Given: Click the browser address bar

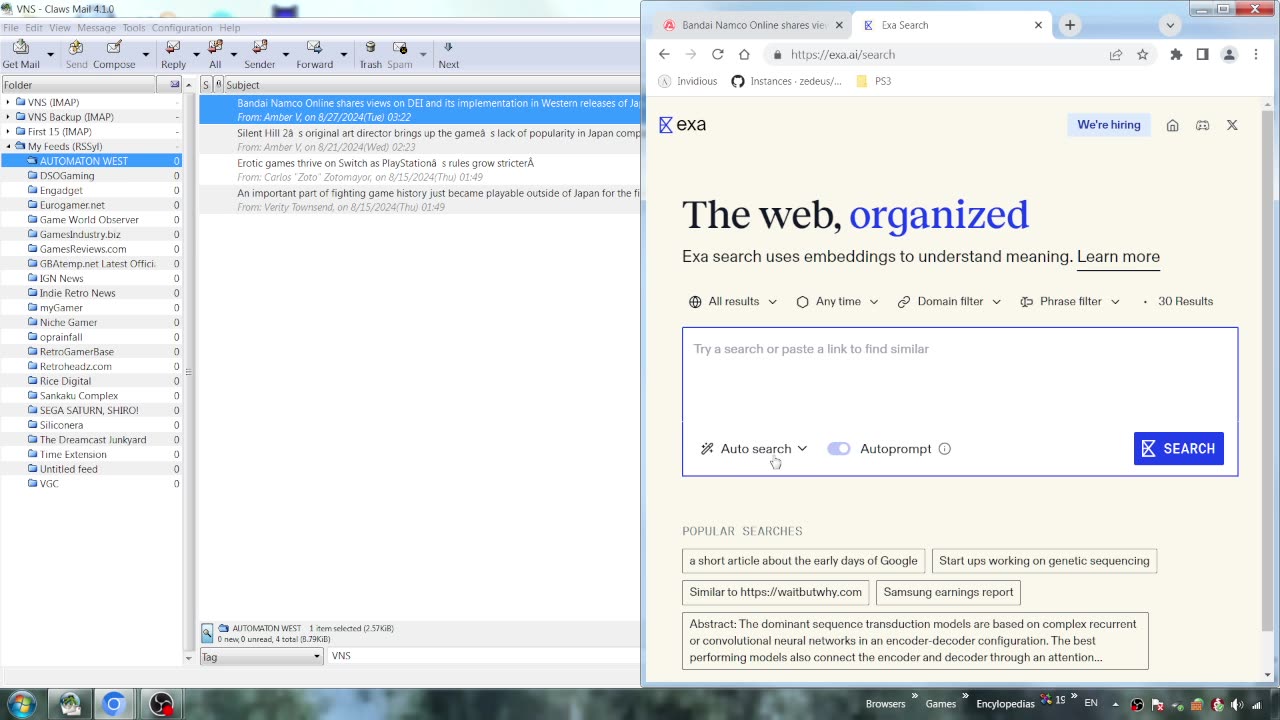Looking at the screenshot, I should 940,55.
